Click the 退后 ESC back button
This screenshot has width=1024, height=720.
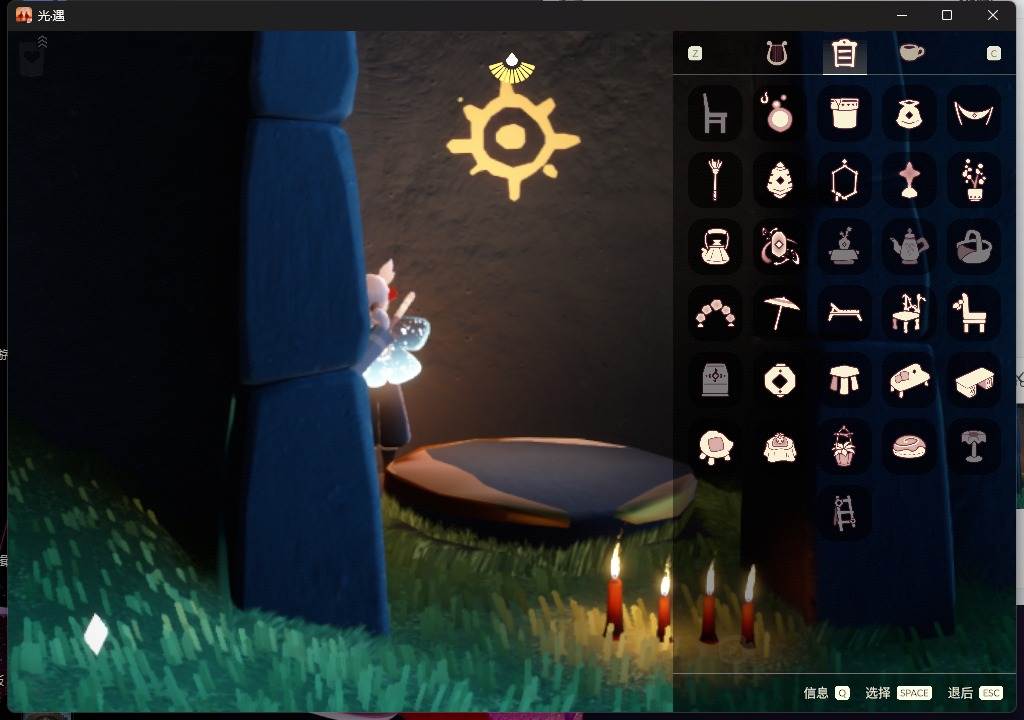[975, 693]
